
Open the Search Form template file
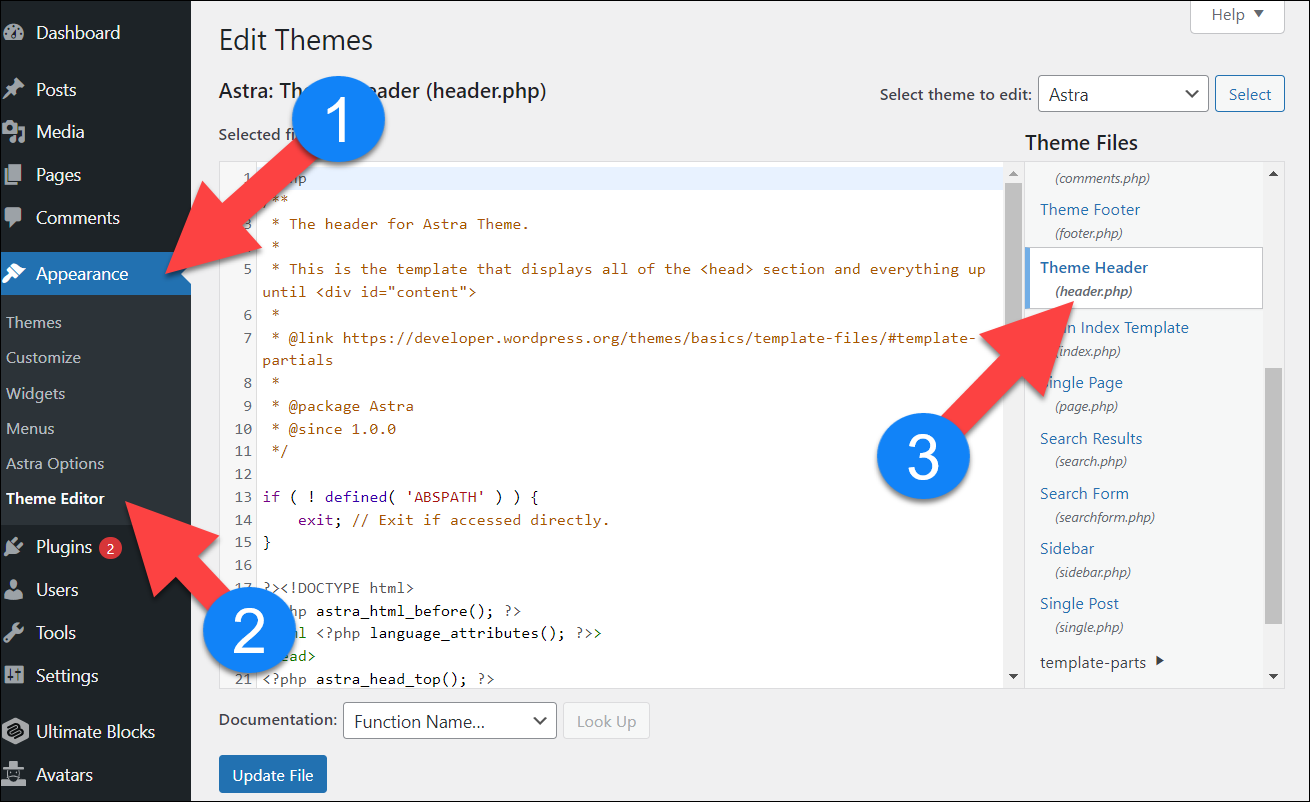point(1097,505)
